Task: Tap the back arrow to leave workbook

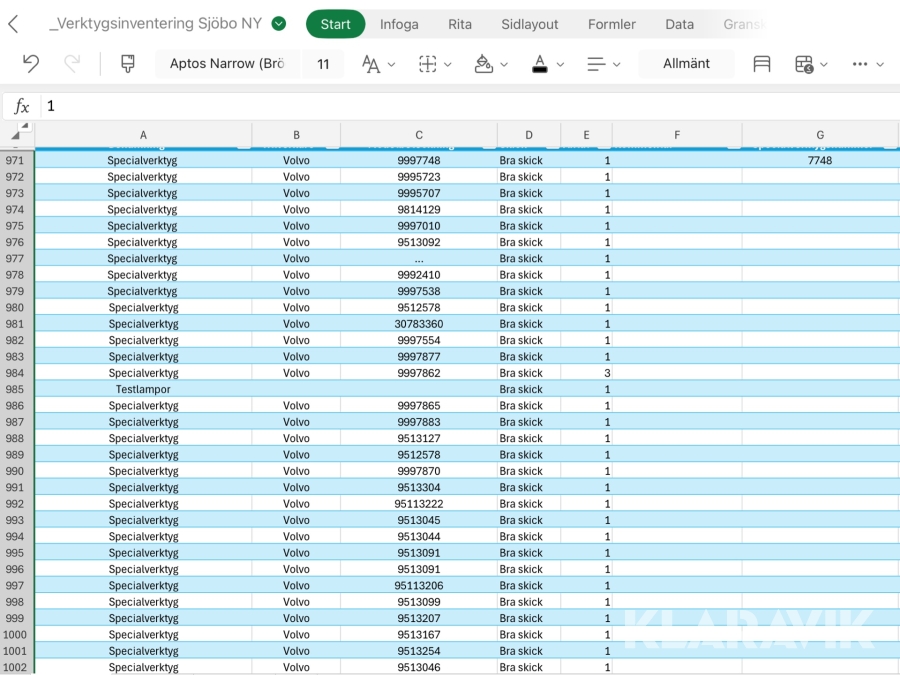Action: click(x=14, y=24)
